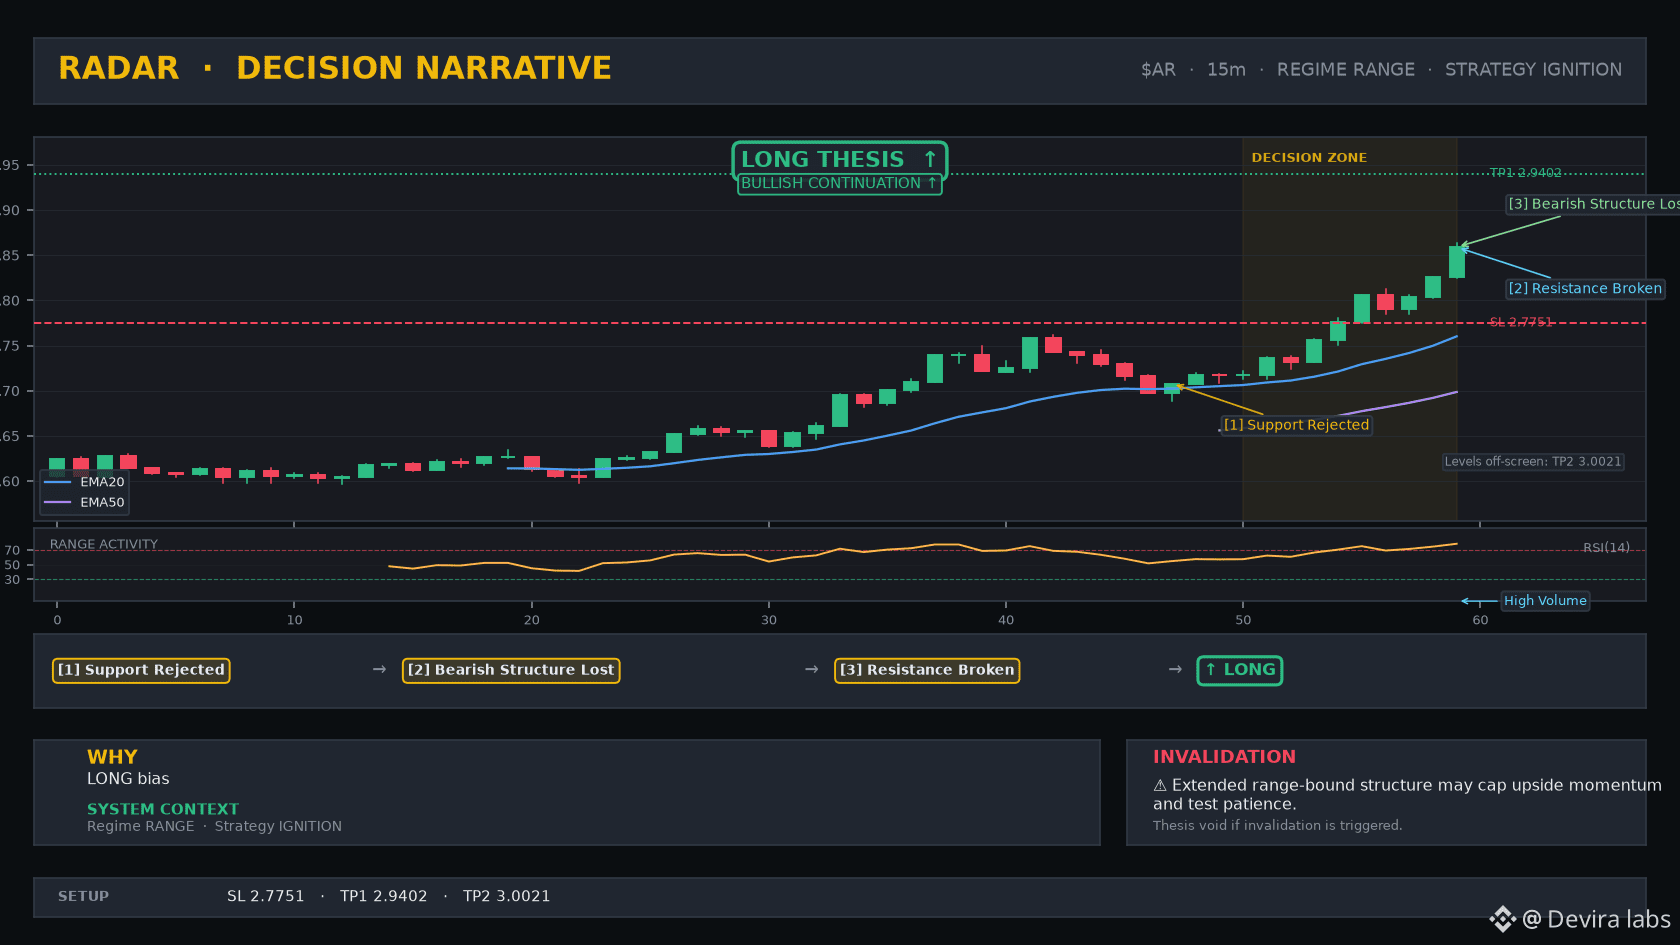Select the green LONG signal badge
This screenshot has width=1680, height=945.
(1240, 670)
